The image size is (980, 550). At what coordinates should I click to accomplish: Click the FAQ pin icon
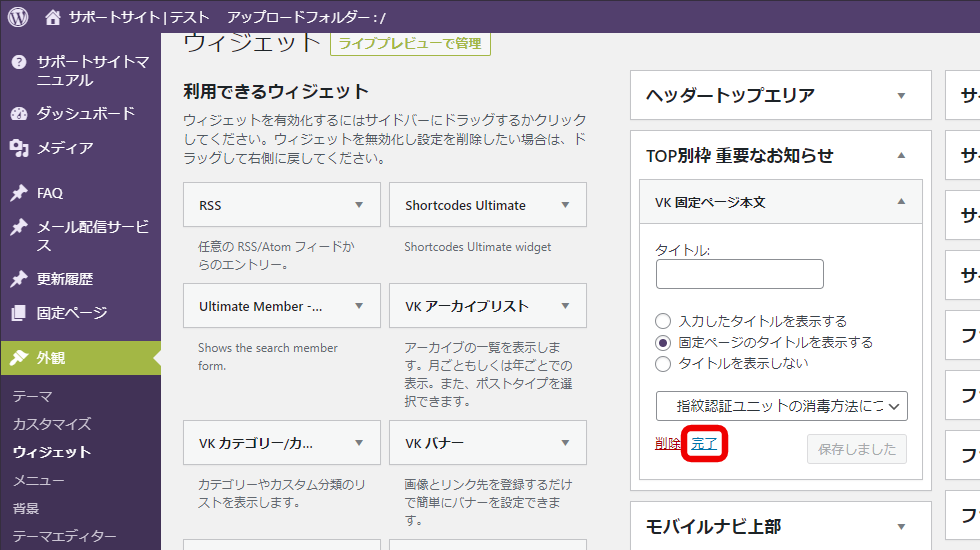pos(19,193)
